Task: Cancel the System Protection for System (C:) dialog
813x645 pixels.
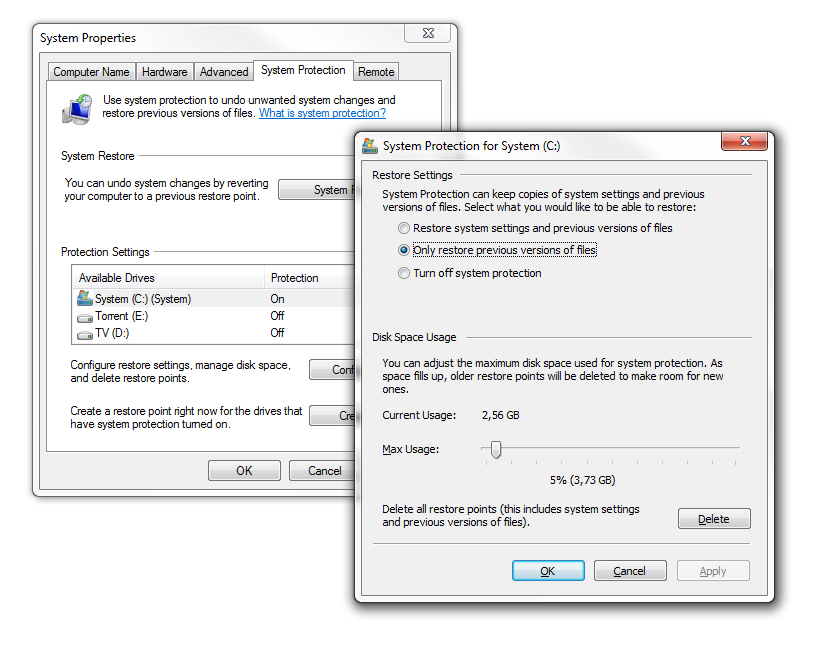Action: (x=630, y=571)
